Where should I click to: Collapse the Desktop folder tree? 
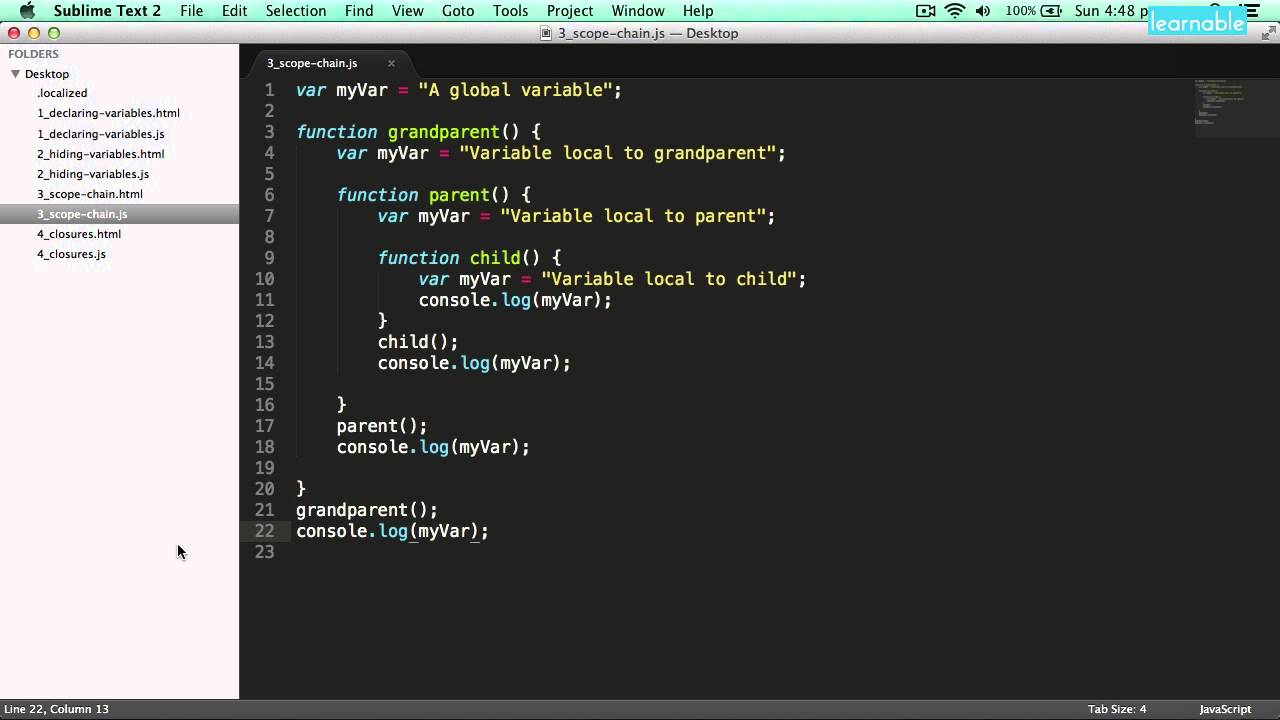tap(15, 74)
